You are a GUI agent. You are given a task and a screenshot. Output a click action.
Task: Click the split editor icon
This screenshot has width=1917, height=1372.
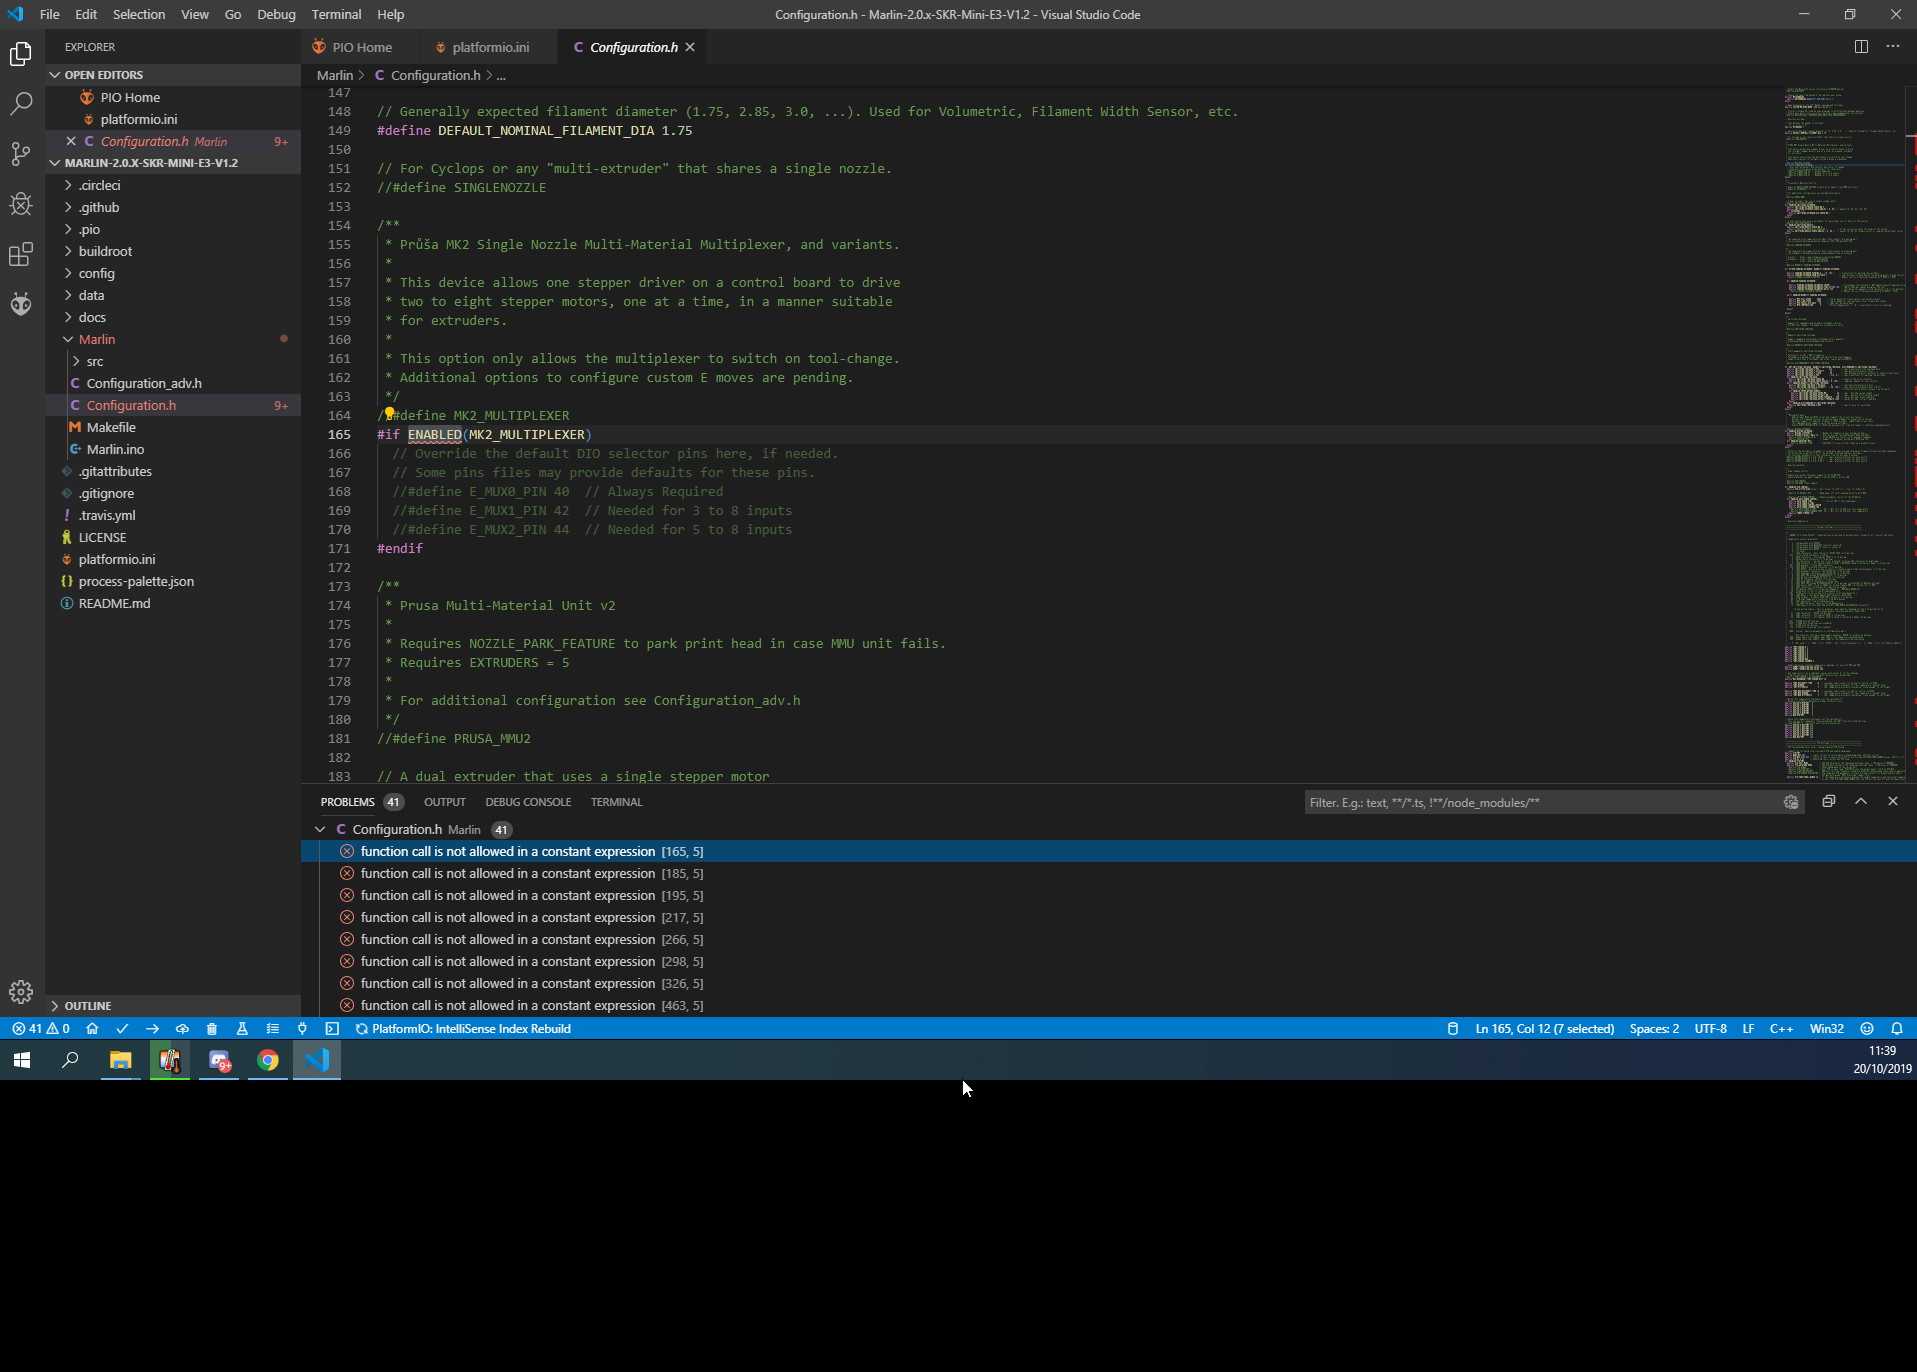pyautogui.click(x=1861, y=47)
